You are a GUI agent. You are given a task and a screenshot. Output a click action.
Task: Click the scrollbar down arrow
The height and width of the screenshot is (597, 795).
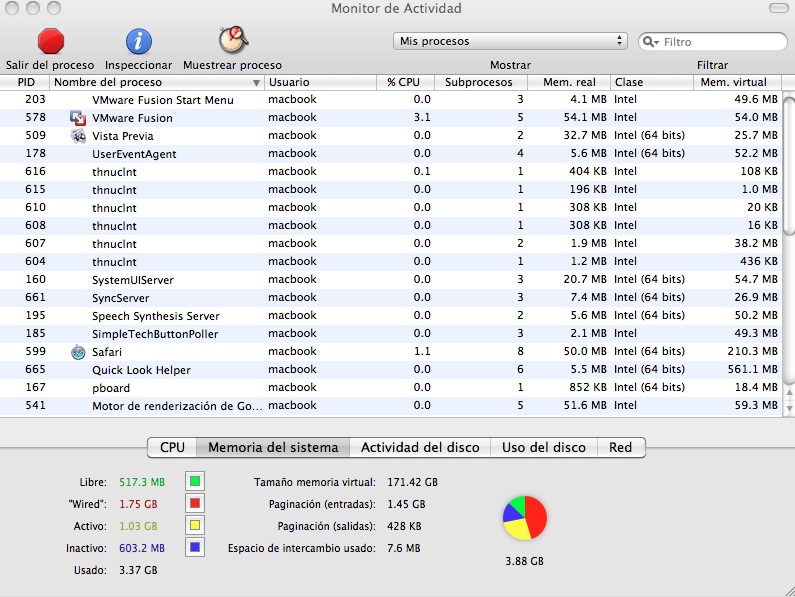point(789,408)
